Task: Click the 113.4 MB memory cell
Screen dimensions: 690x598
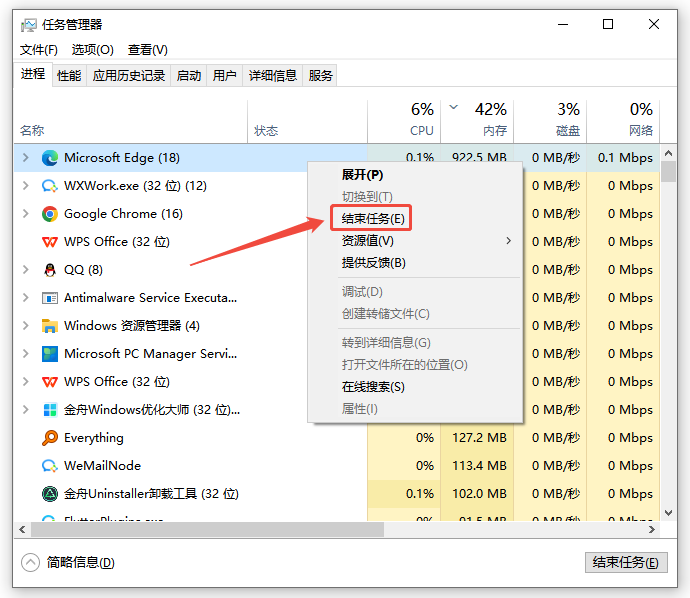Action: [x=477, y=466]
